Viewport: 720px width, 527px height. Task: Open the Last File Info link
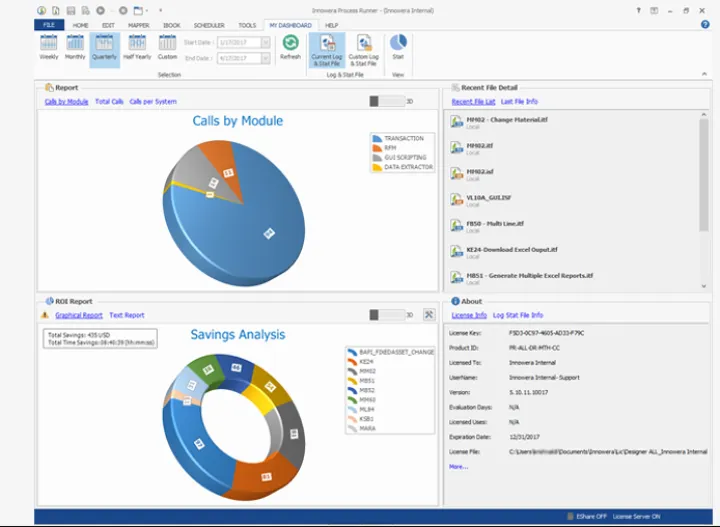click(x=519, y=102)
